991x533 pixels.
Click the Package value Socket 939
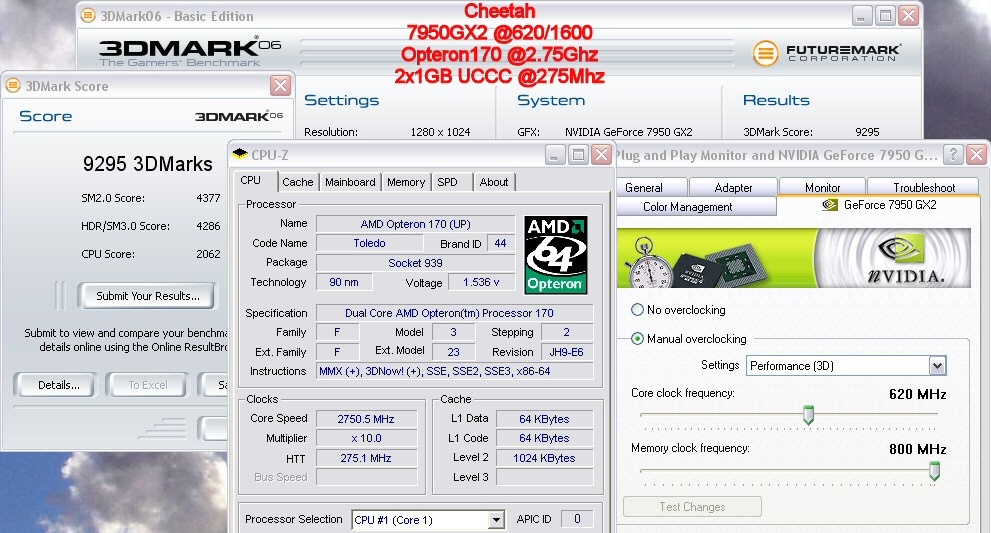click(x=415, y=263)
